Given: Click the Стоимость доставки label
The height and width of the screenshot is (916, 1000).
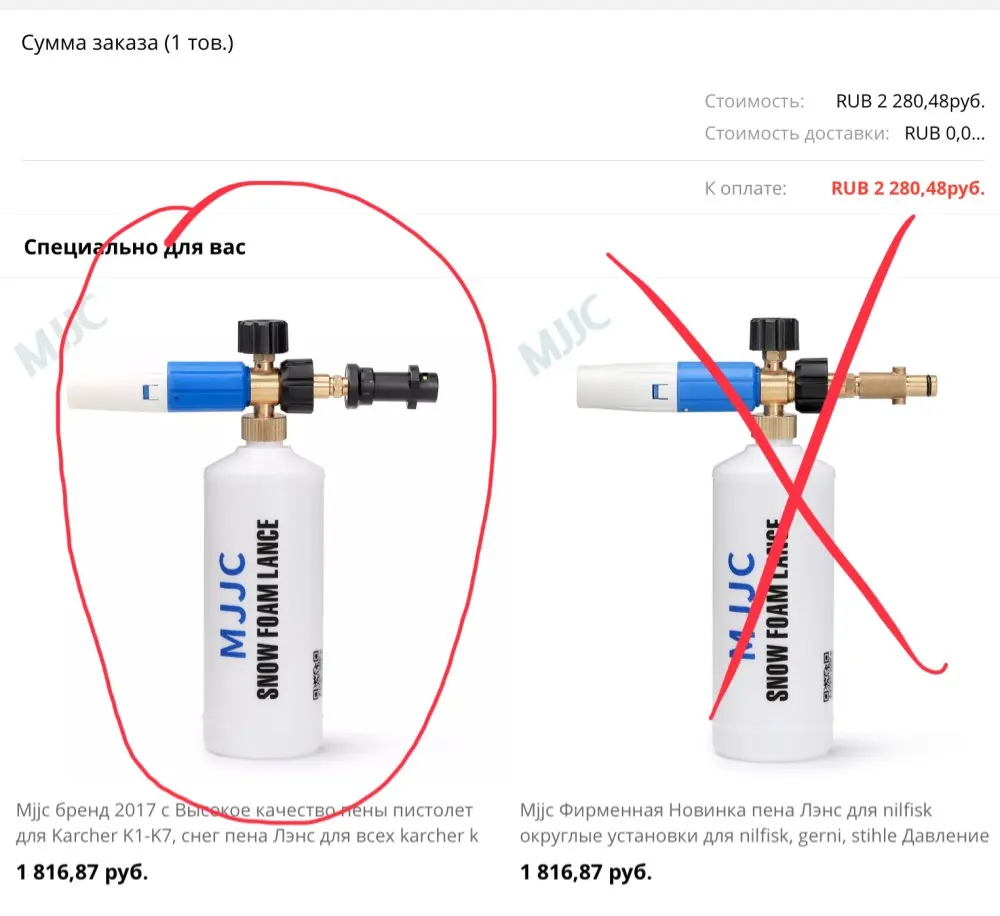Looking at the screenshot, I should (797, 133).
